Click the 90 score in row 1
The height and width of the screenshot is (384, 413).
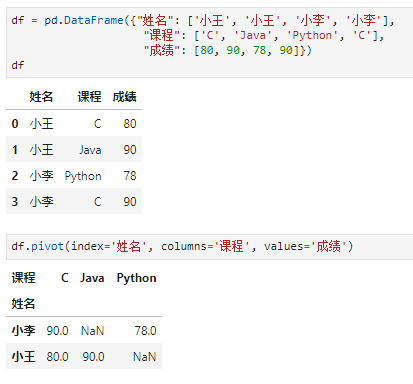(x=130, y=150)
